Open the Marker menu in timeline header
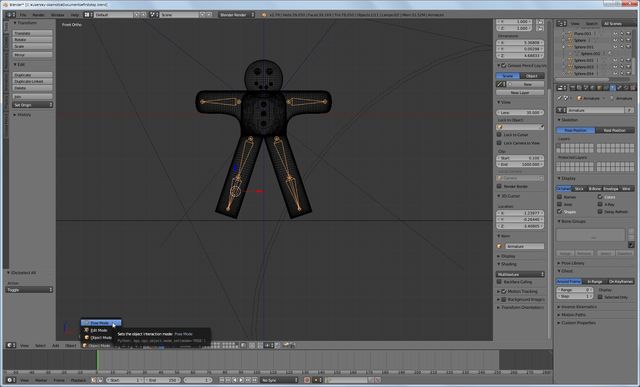The height and width of the screenshot is (387, 640). [41, 380]
